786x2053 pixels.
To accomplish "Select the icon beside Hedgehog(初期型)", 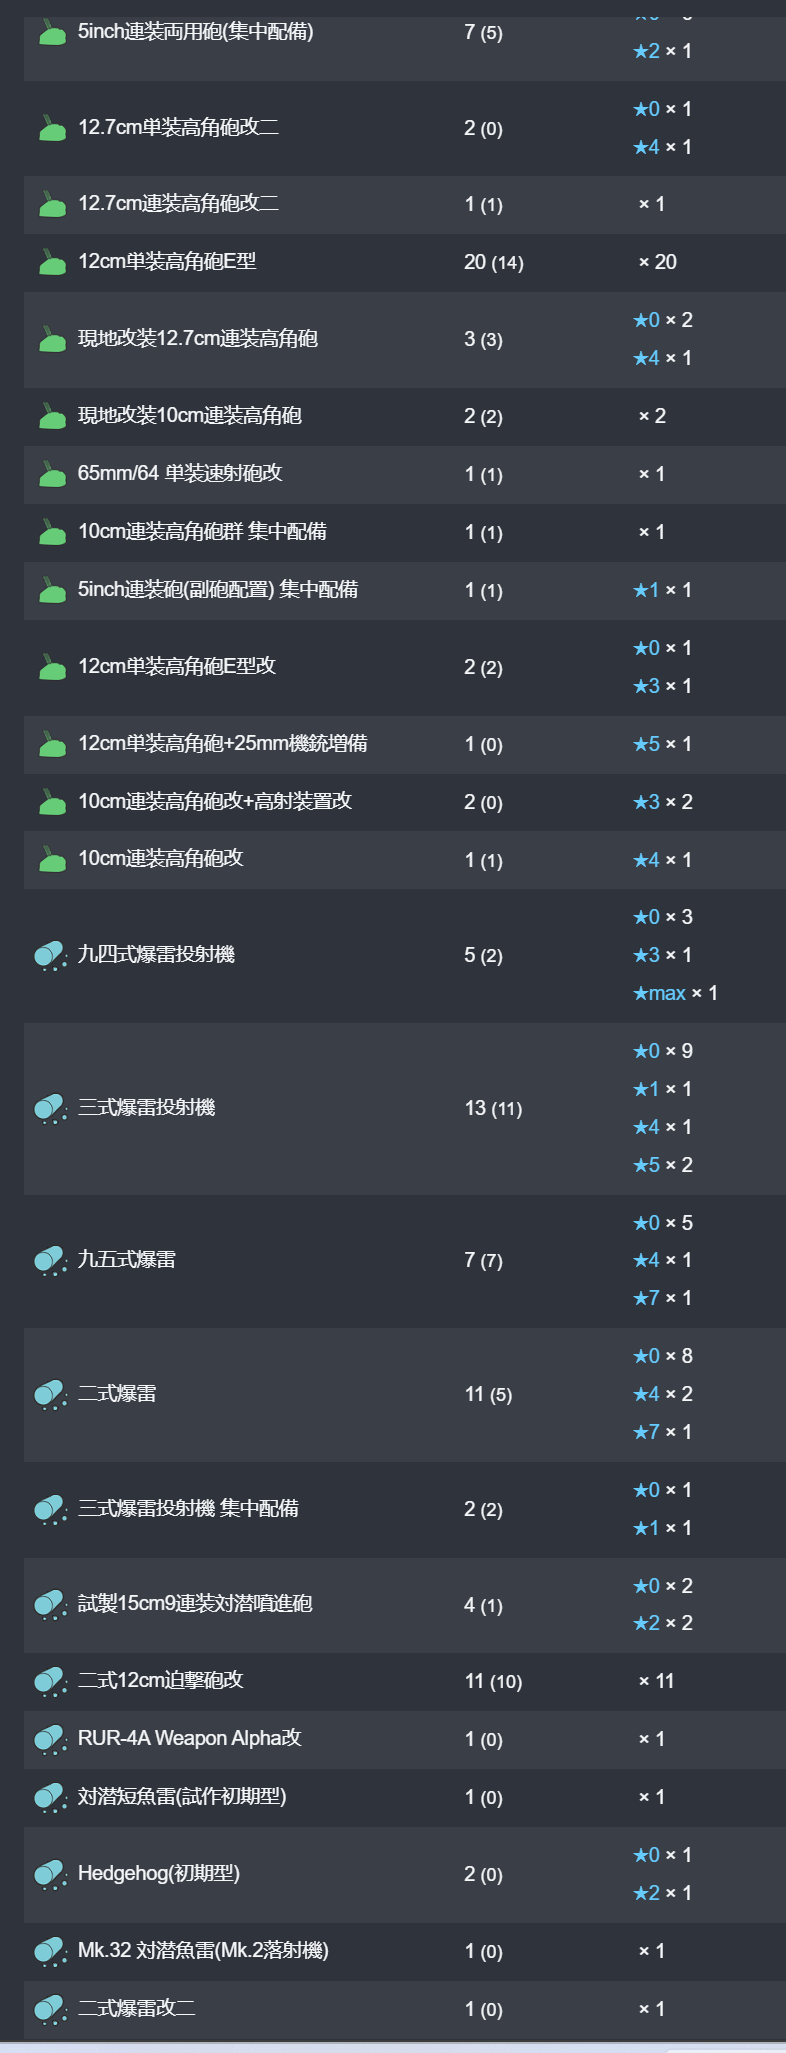I will coord(51,1875).
